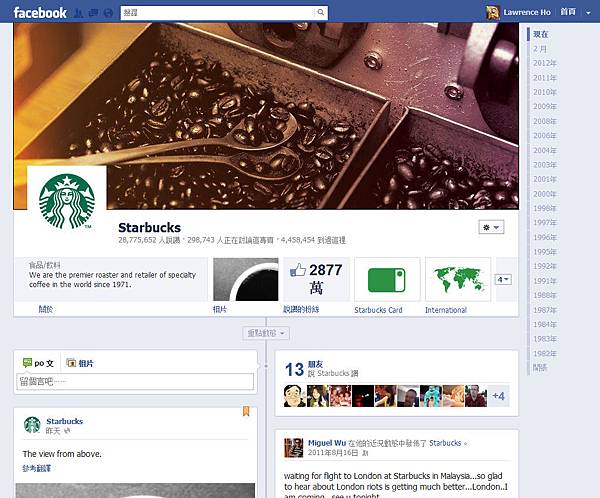Click the facebook logo
This screenshot has height=498, width=600.
[x=40, y=13]
